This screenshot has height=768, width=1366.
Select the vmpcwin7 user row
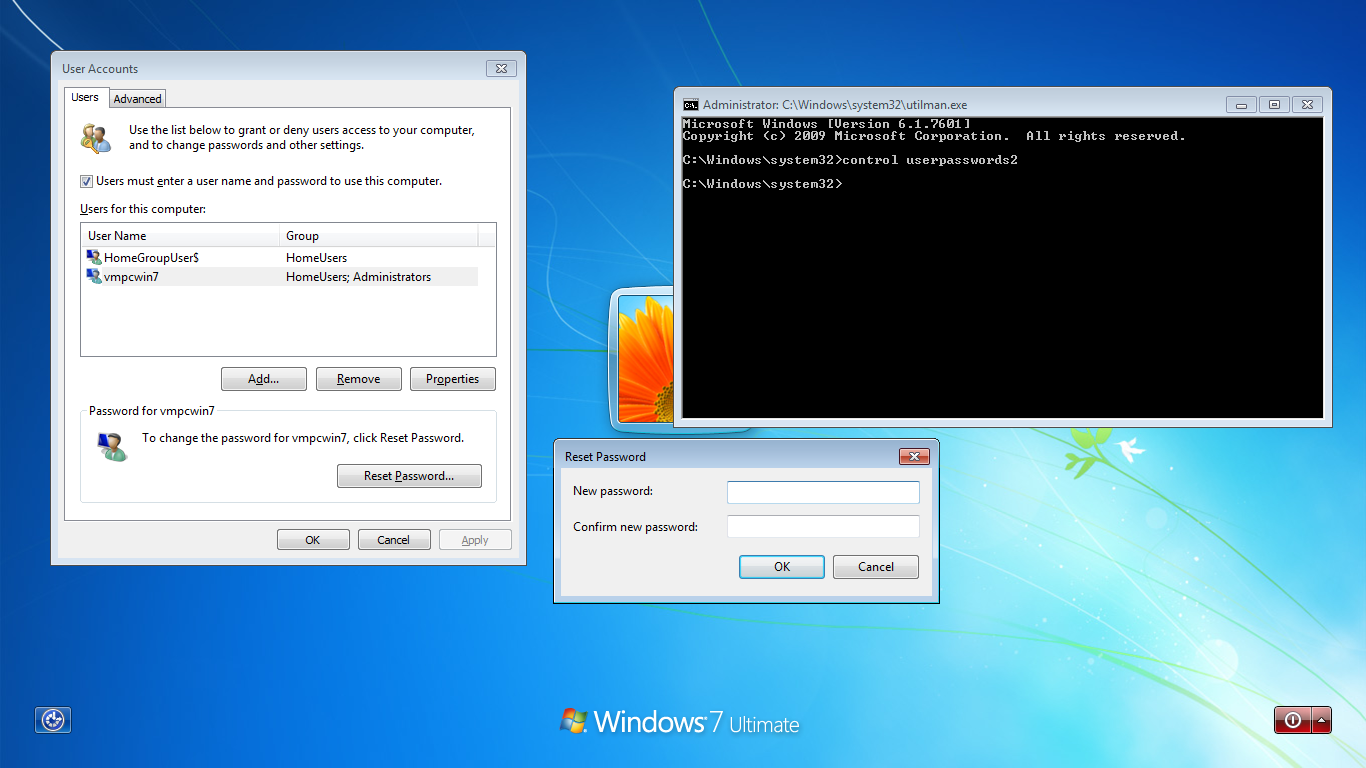pos(280,277)
